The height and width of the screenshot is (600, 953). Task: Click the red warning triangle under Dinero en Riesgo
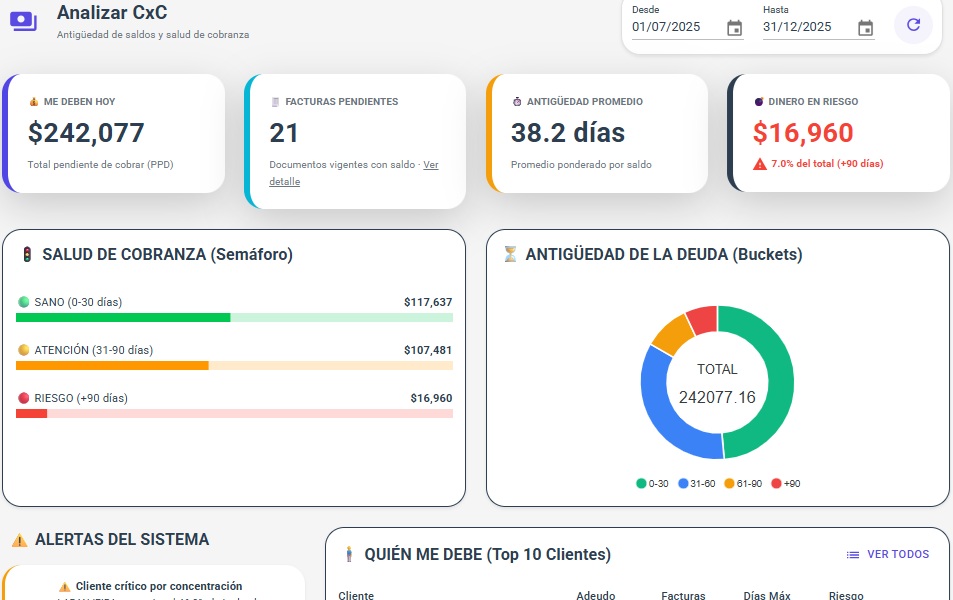[x=760, y=164]
